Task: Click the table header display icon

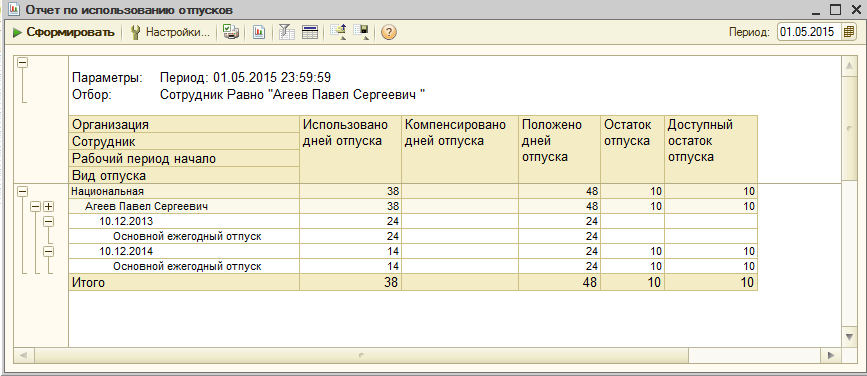Action: (x=310, y=33)
